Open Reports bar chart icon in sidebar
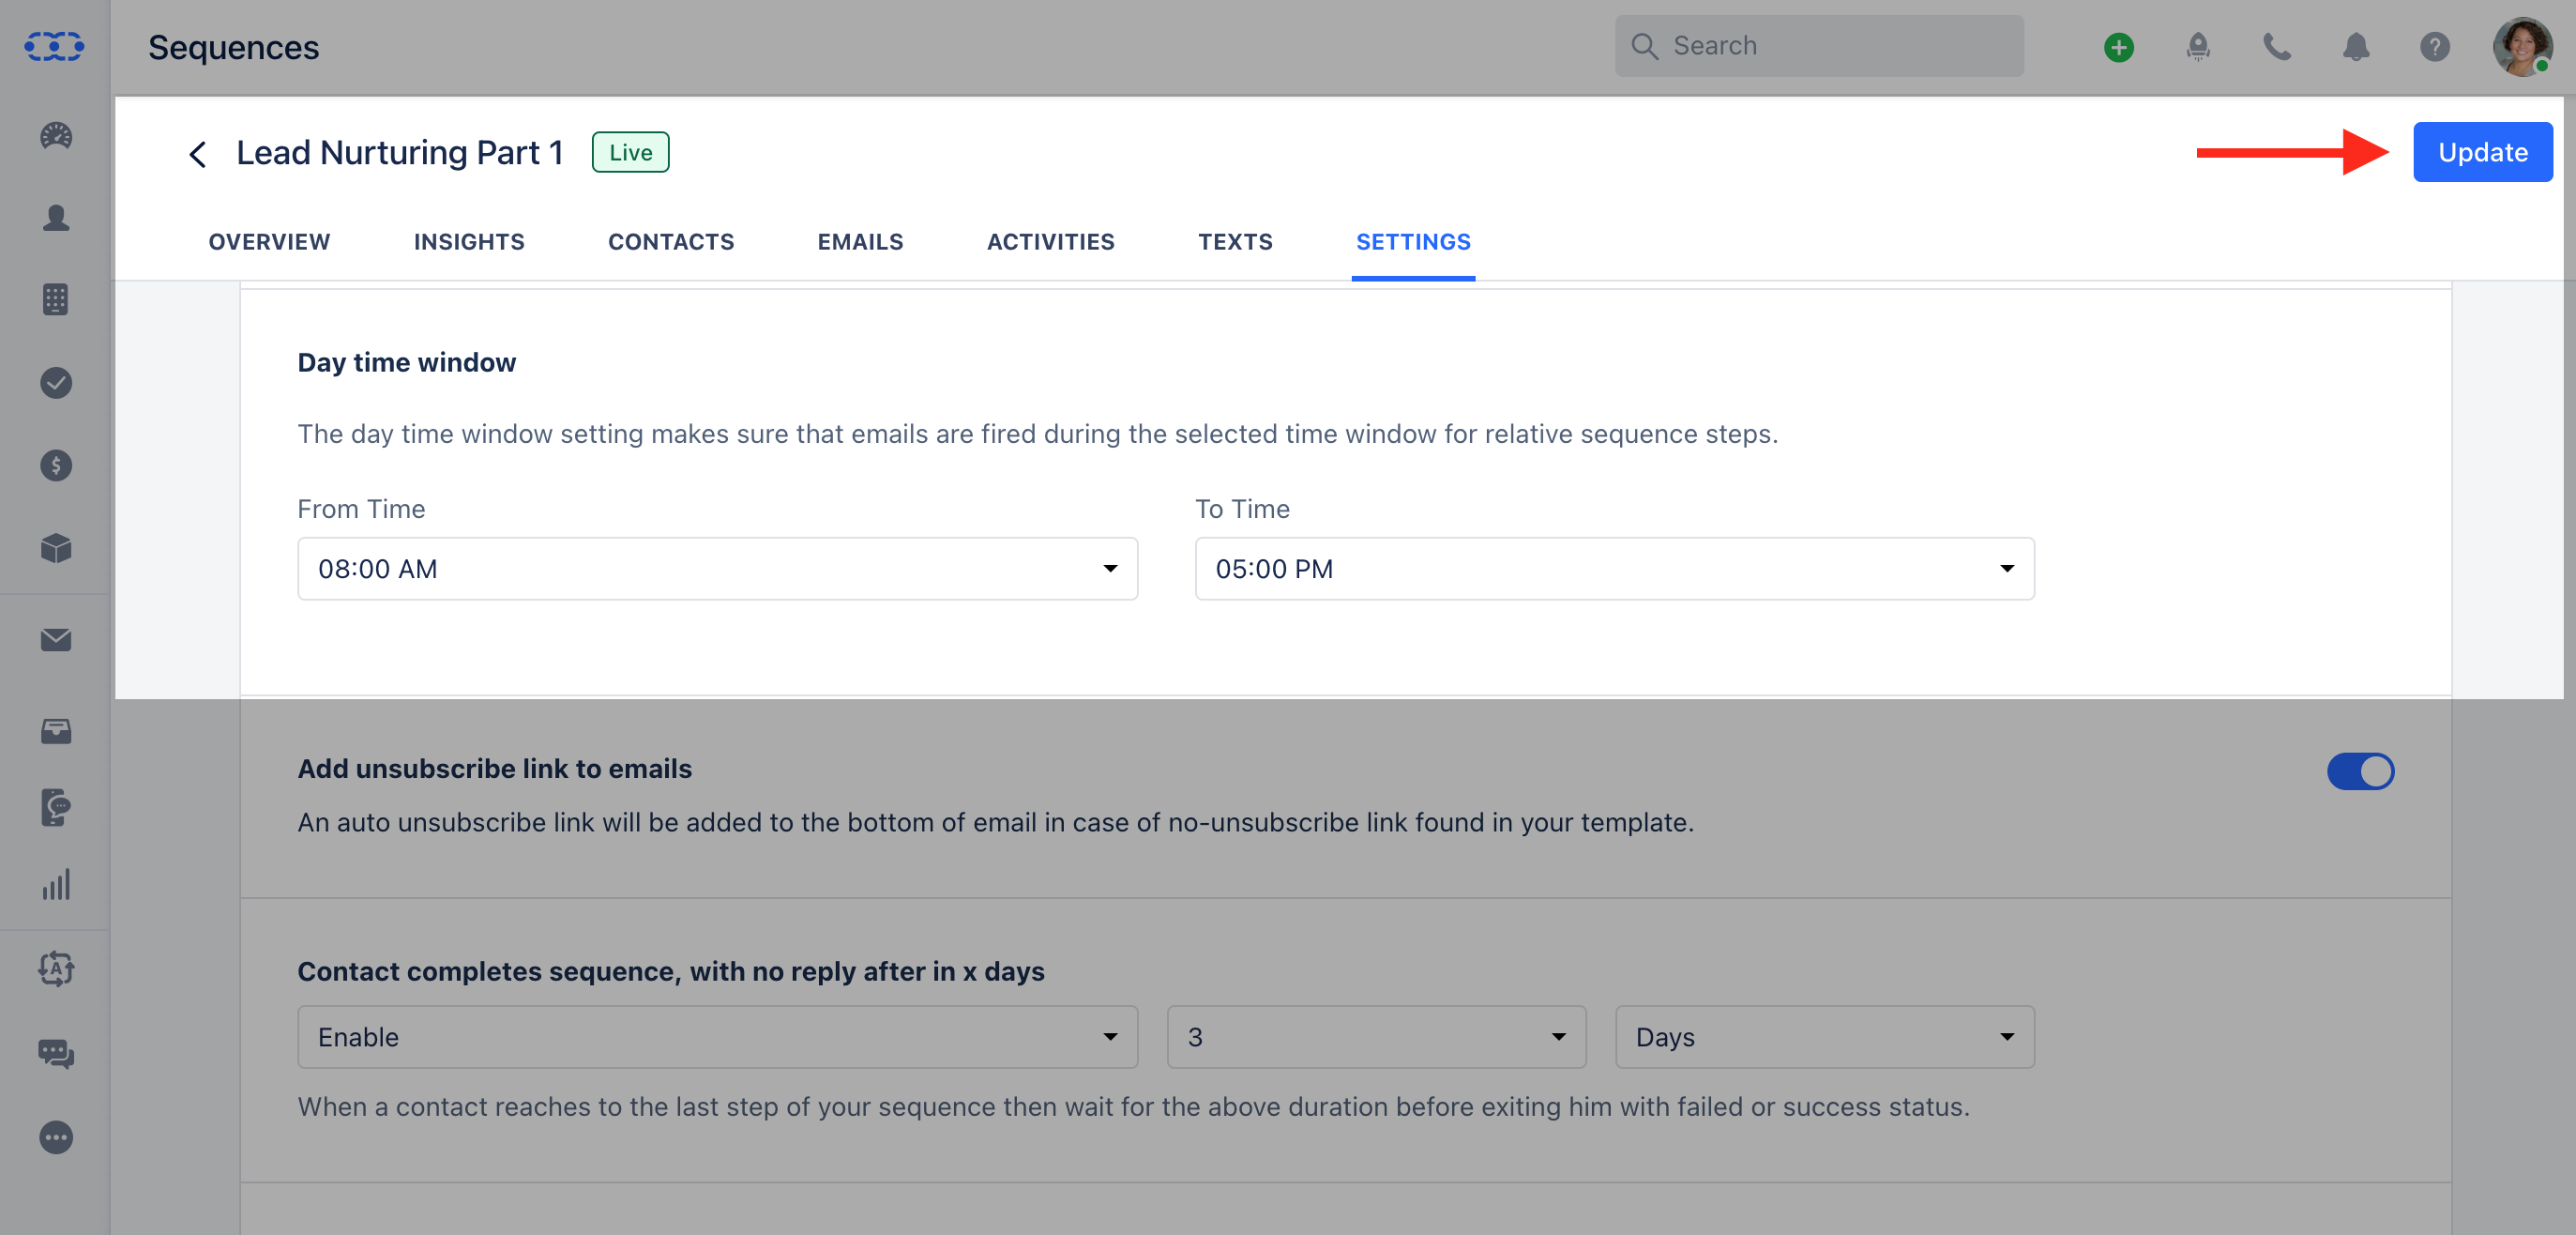This screenshot has width=2576, height=1235. pos(56,885)
